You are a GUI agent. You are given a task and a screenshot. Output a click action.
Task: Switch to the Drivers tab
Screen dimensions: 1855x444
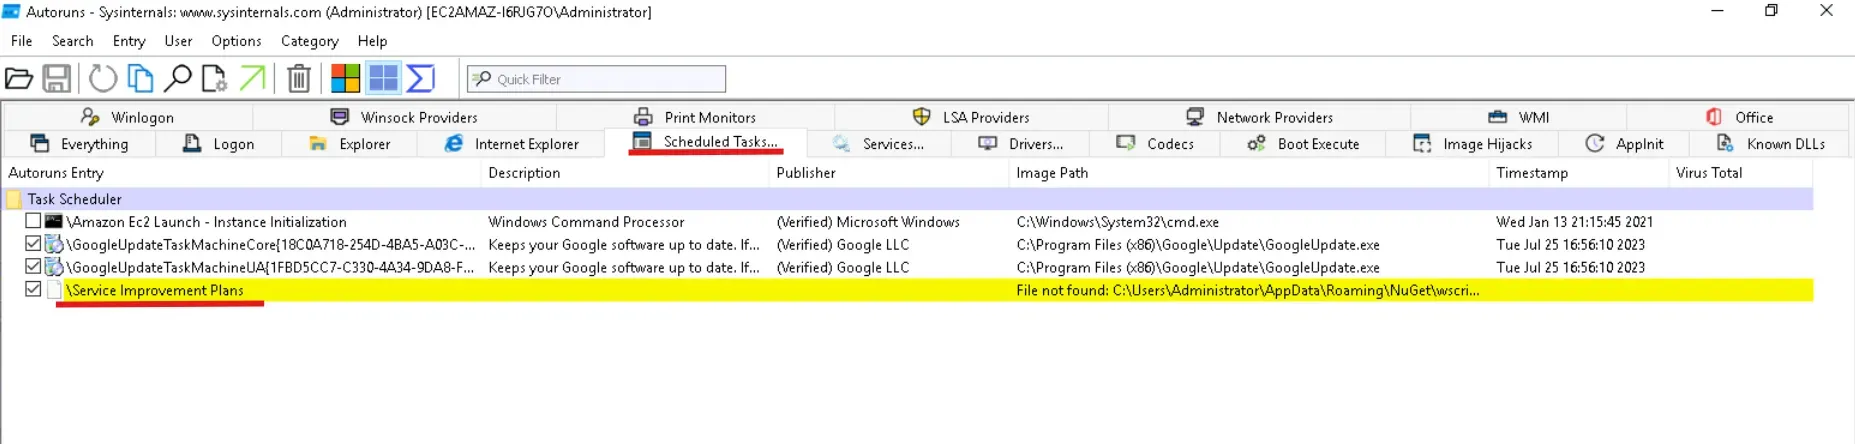pyautogui.click(x=1020, y=144)
